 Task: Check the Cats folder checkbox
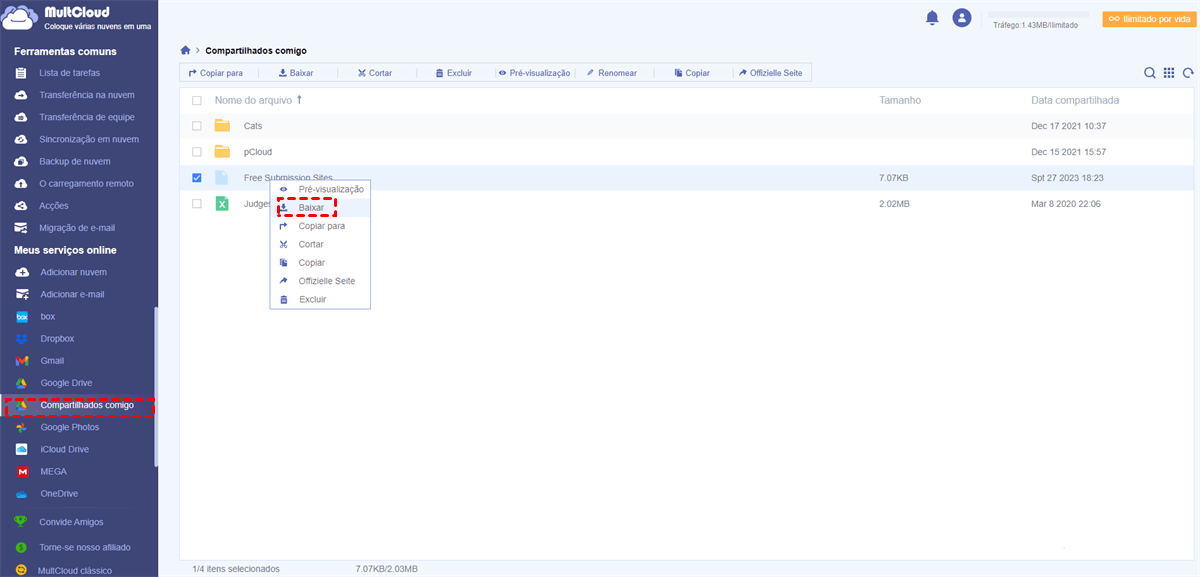[196, 126]
